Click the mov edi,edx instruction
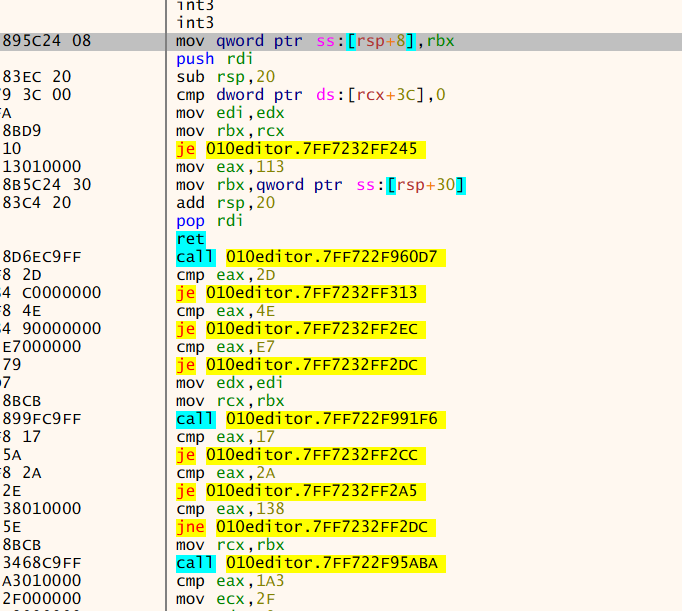 (230, 113)
